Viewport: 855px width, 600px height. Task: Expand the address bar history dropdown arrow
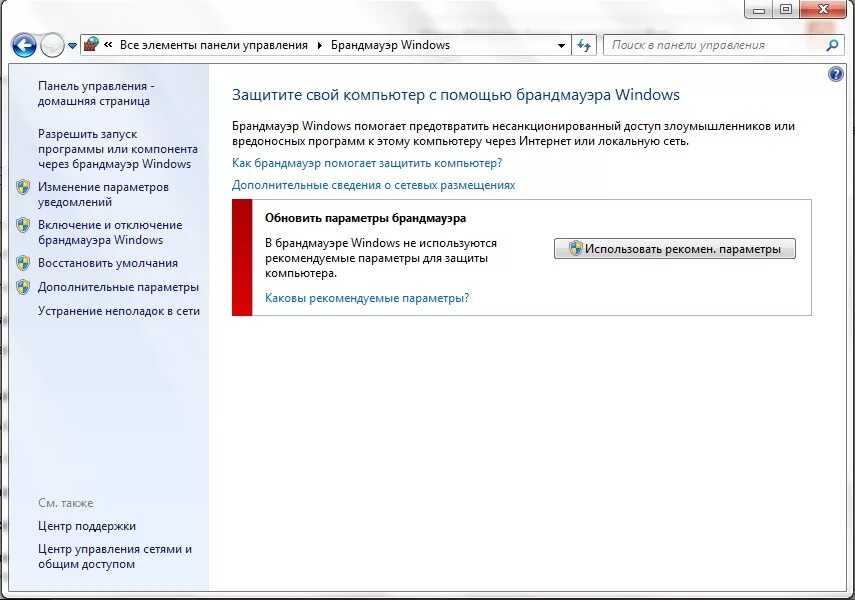[561, 45]
